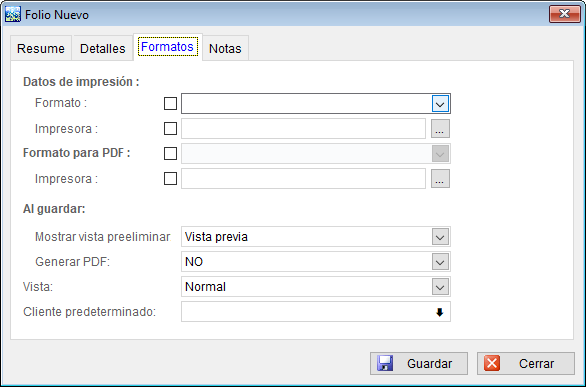This screenshot has height=387, width=586.
Task: Toggle the Formato para PDF checkbox
Action: (x=170, y=154)
